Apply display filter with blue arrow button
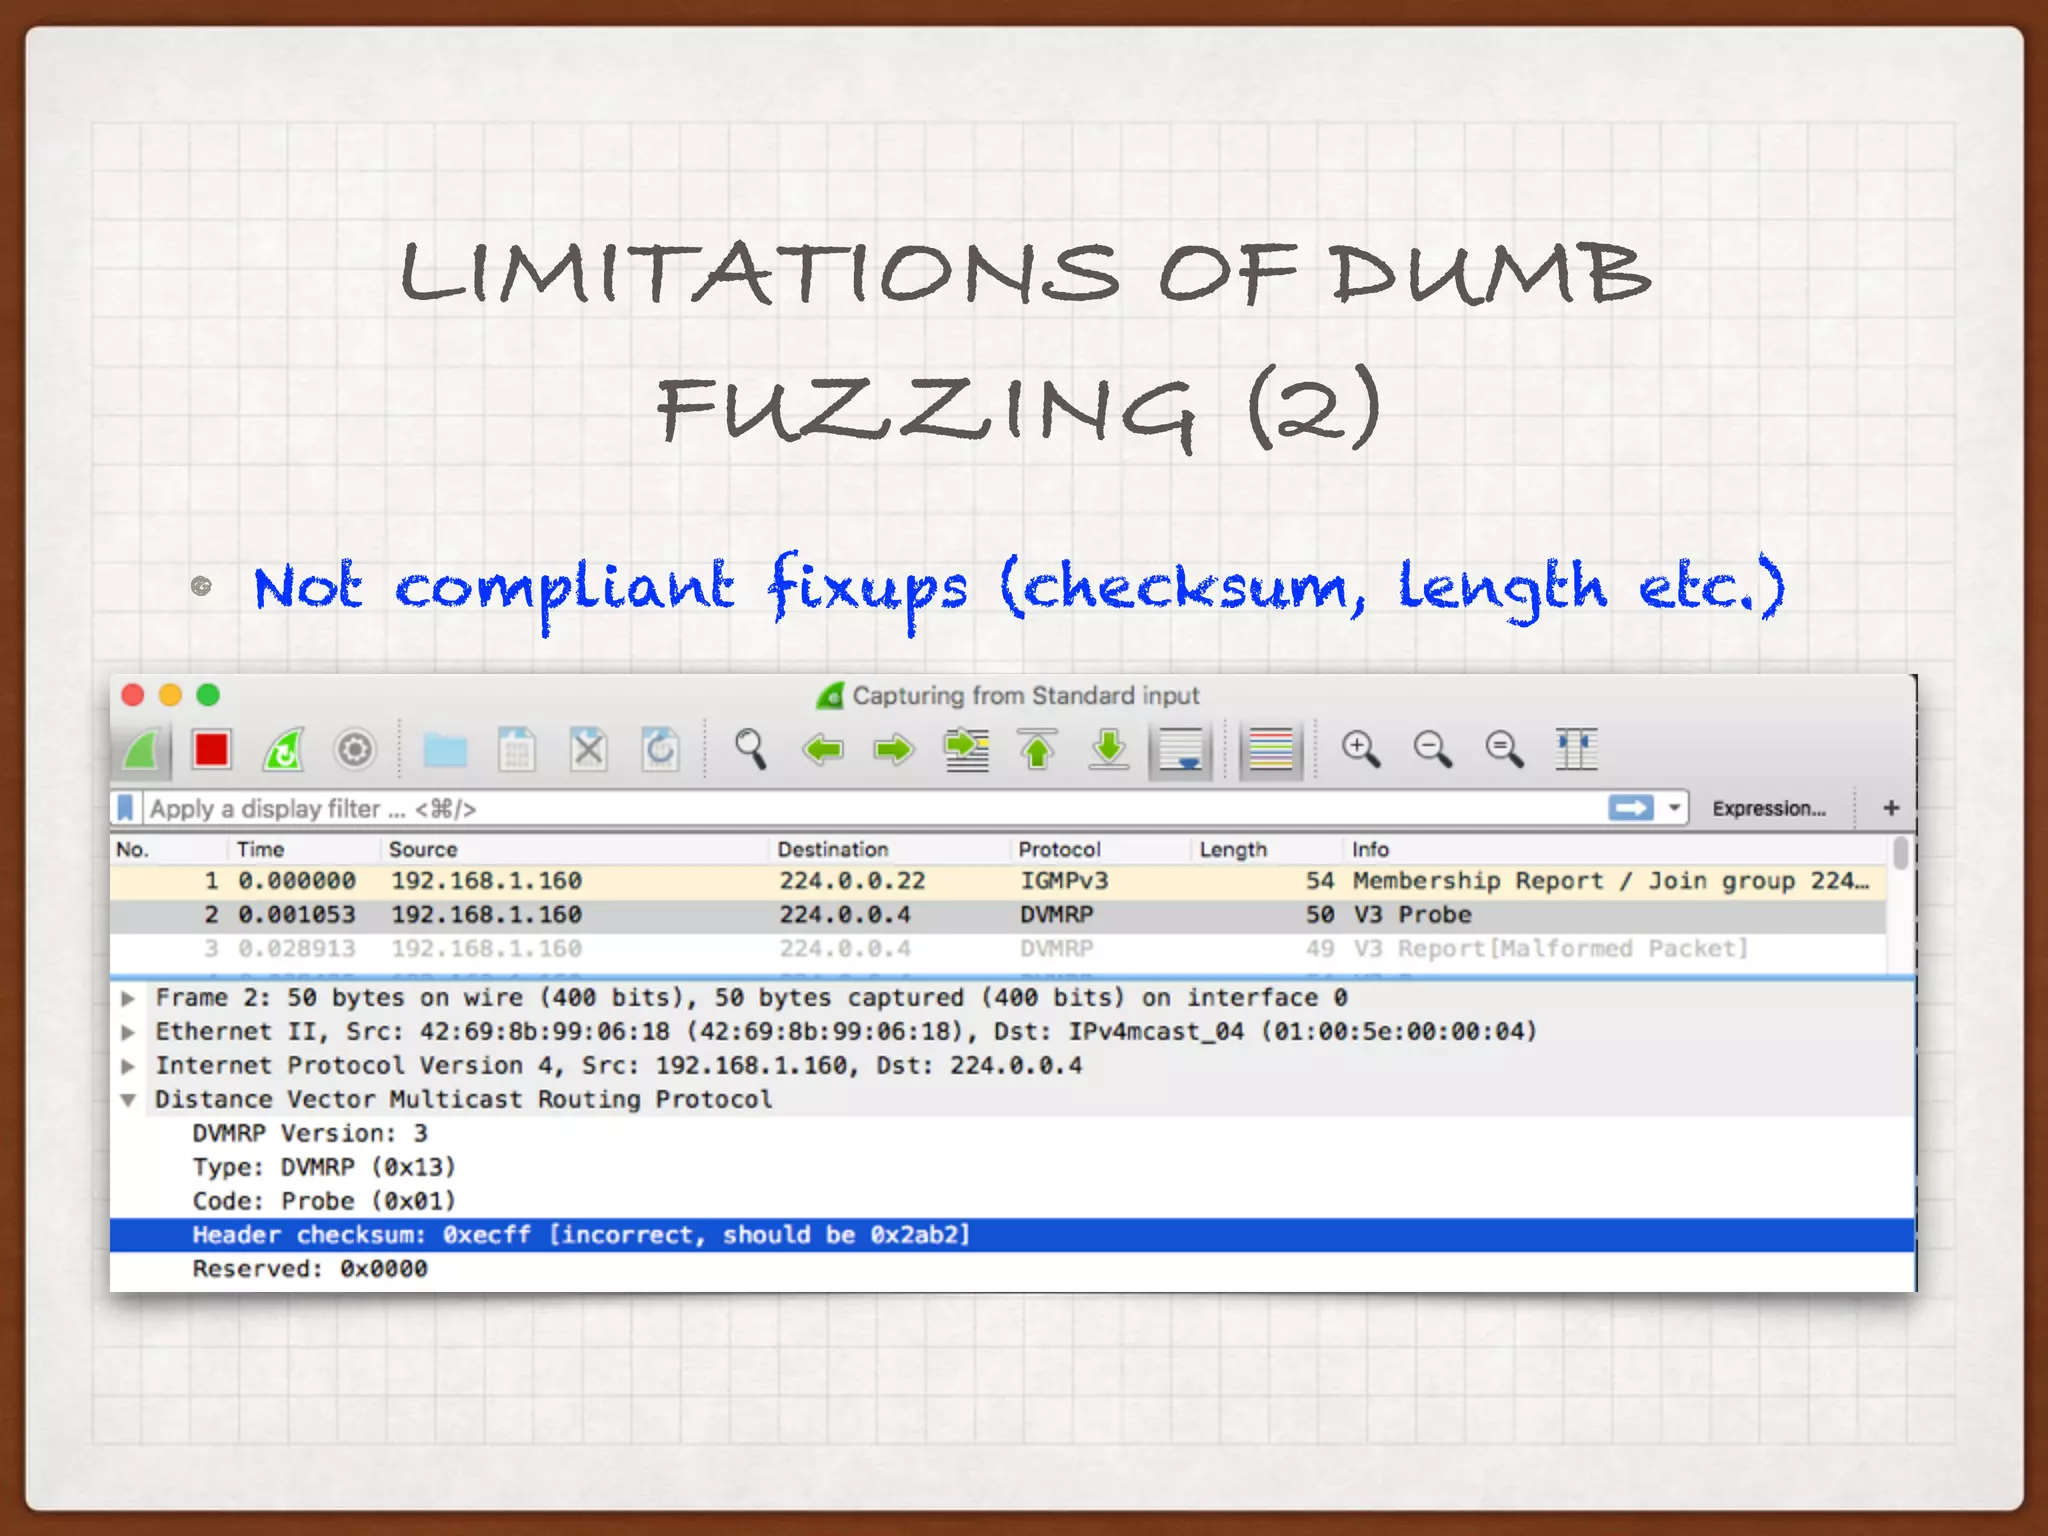 pyautogui.click(x=1631, y=808)
